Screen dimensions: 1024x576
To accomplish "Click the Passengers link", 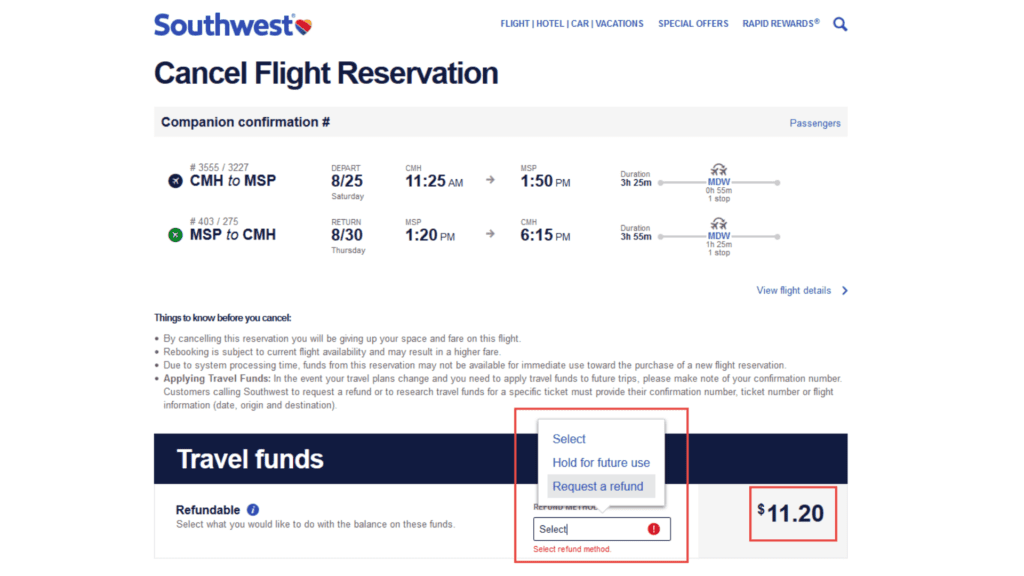I will click(815, 124).
